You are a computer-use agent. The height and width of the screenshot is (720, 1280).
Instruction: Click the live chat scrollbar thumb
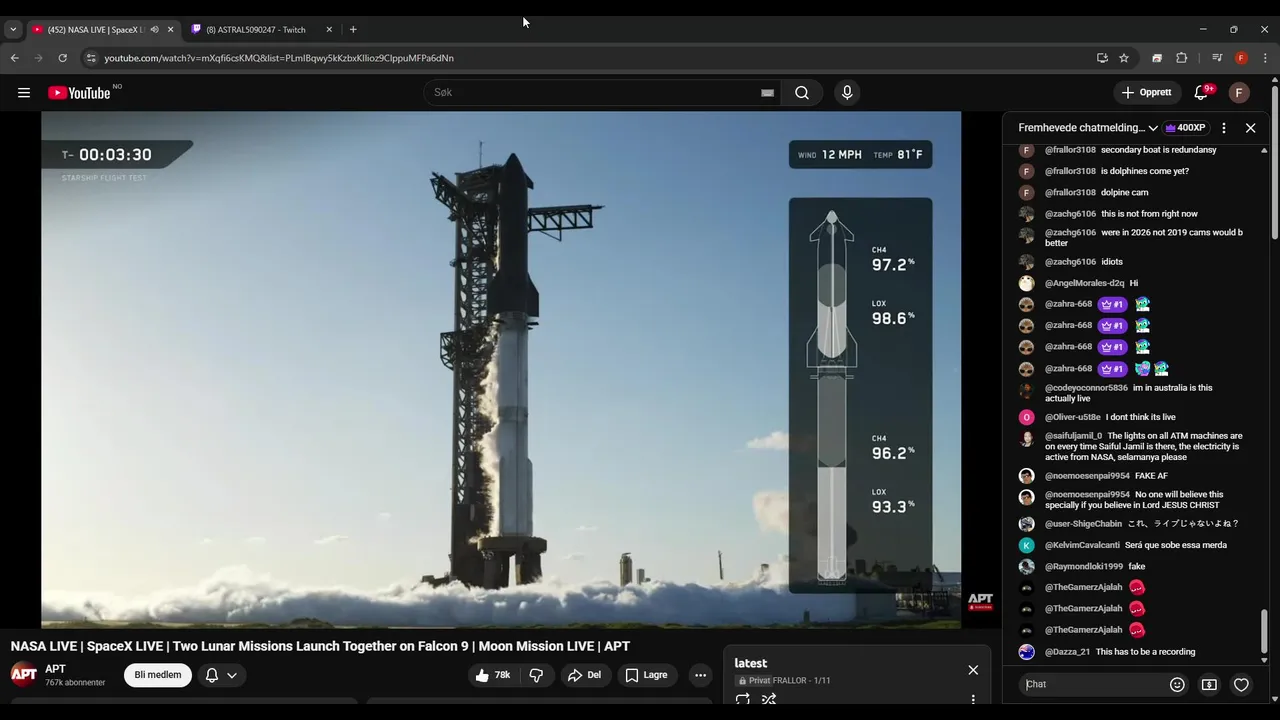pyautogui.click(x=1264, y=632)
